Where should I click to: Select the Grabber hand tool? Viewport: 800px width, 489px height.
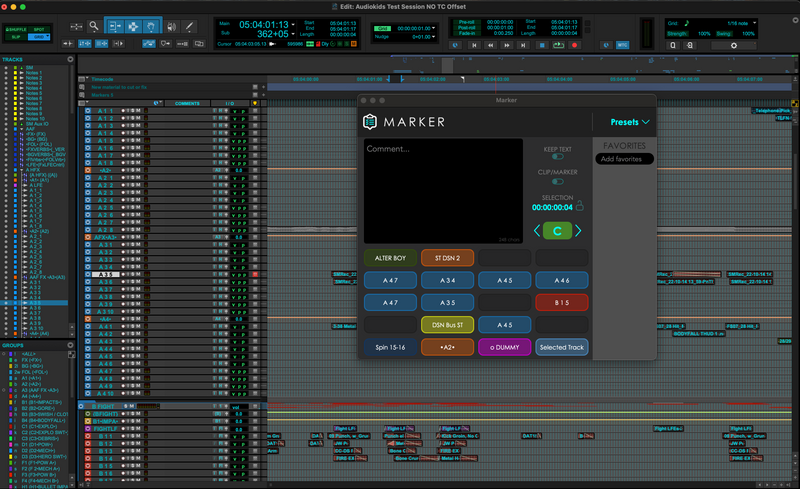click(151, 26)
